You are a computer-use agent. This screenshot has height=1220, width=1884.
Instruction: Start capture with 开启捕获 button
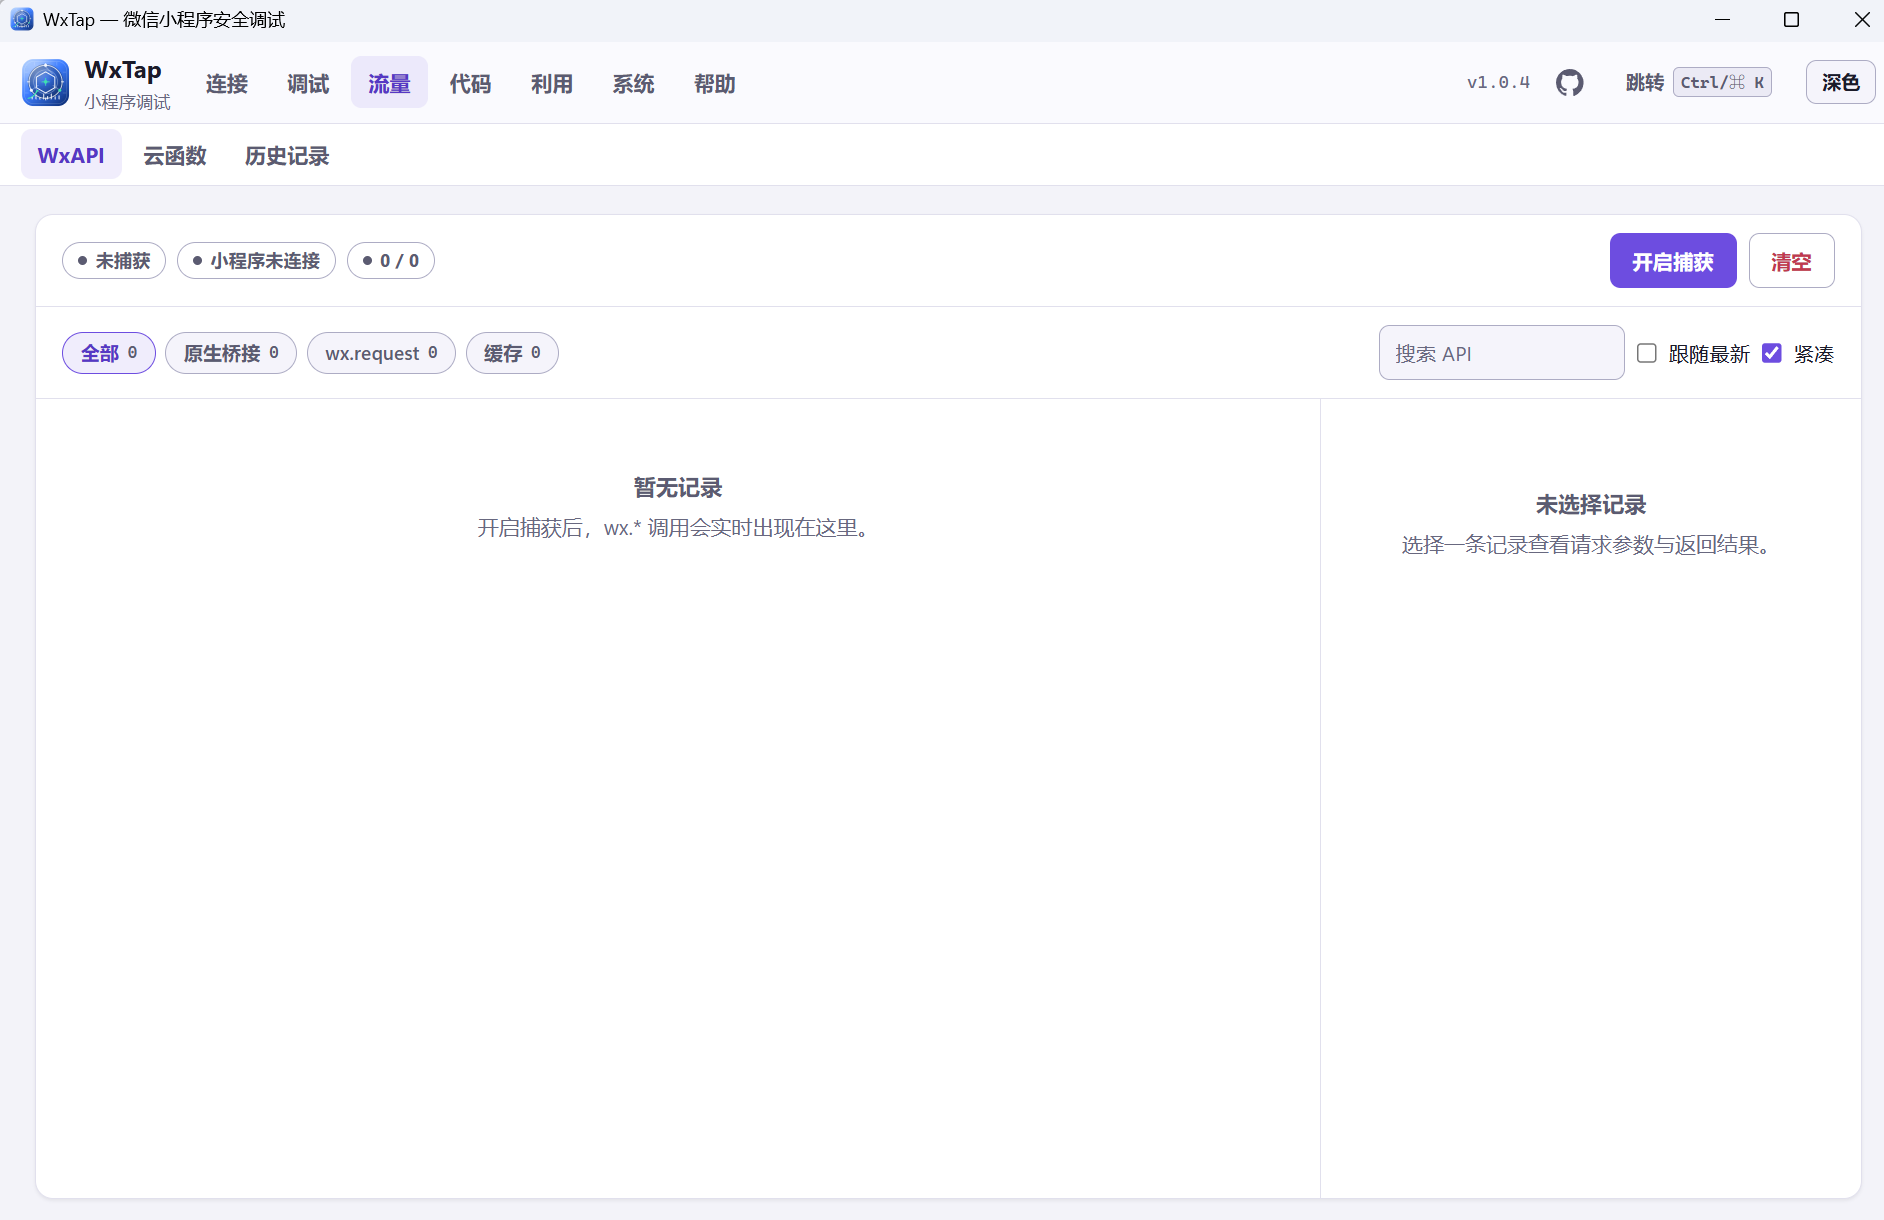tap(1673, 261)
